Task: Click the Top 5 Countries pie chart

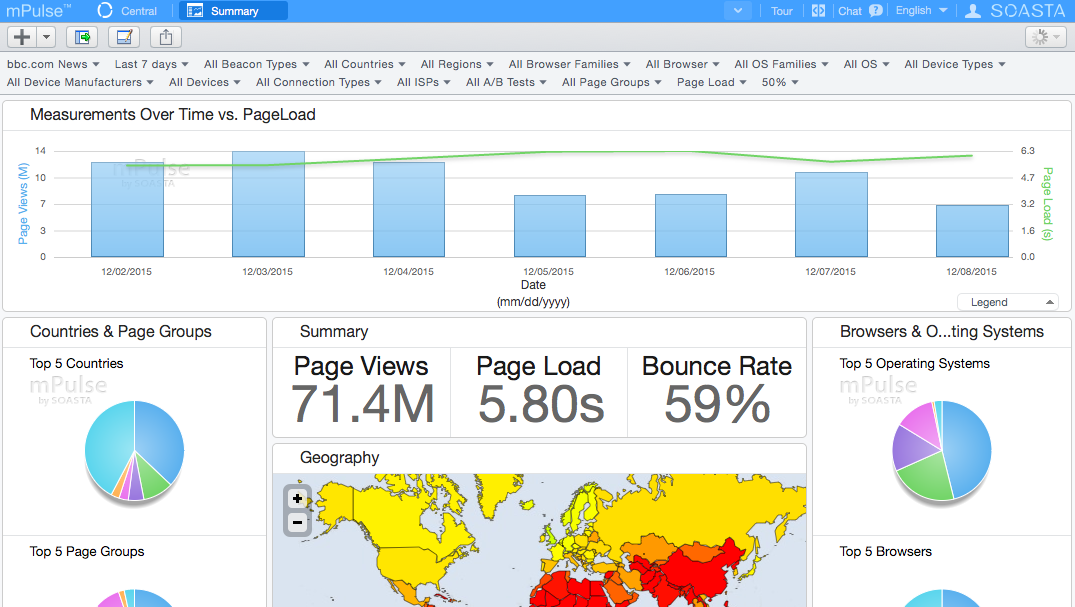Action: [x=134, y=451]
